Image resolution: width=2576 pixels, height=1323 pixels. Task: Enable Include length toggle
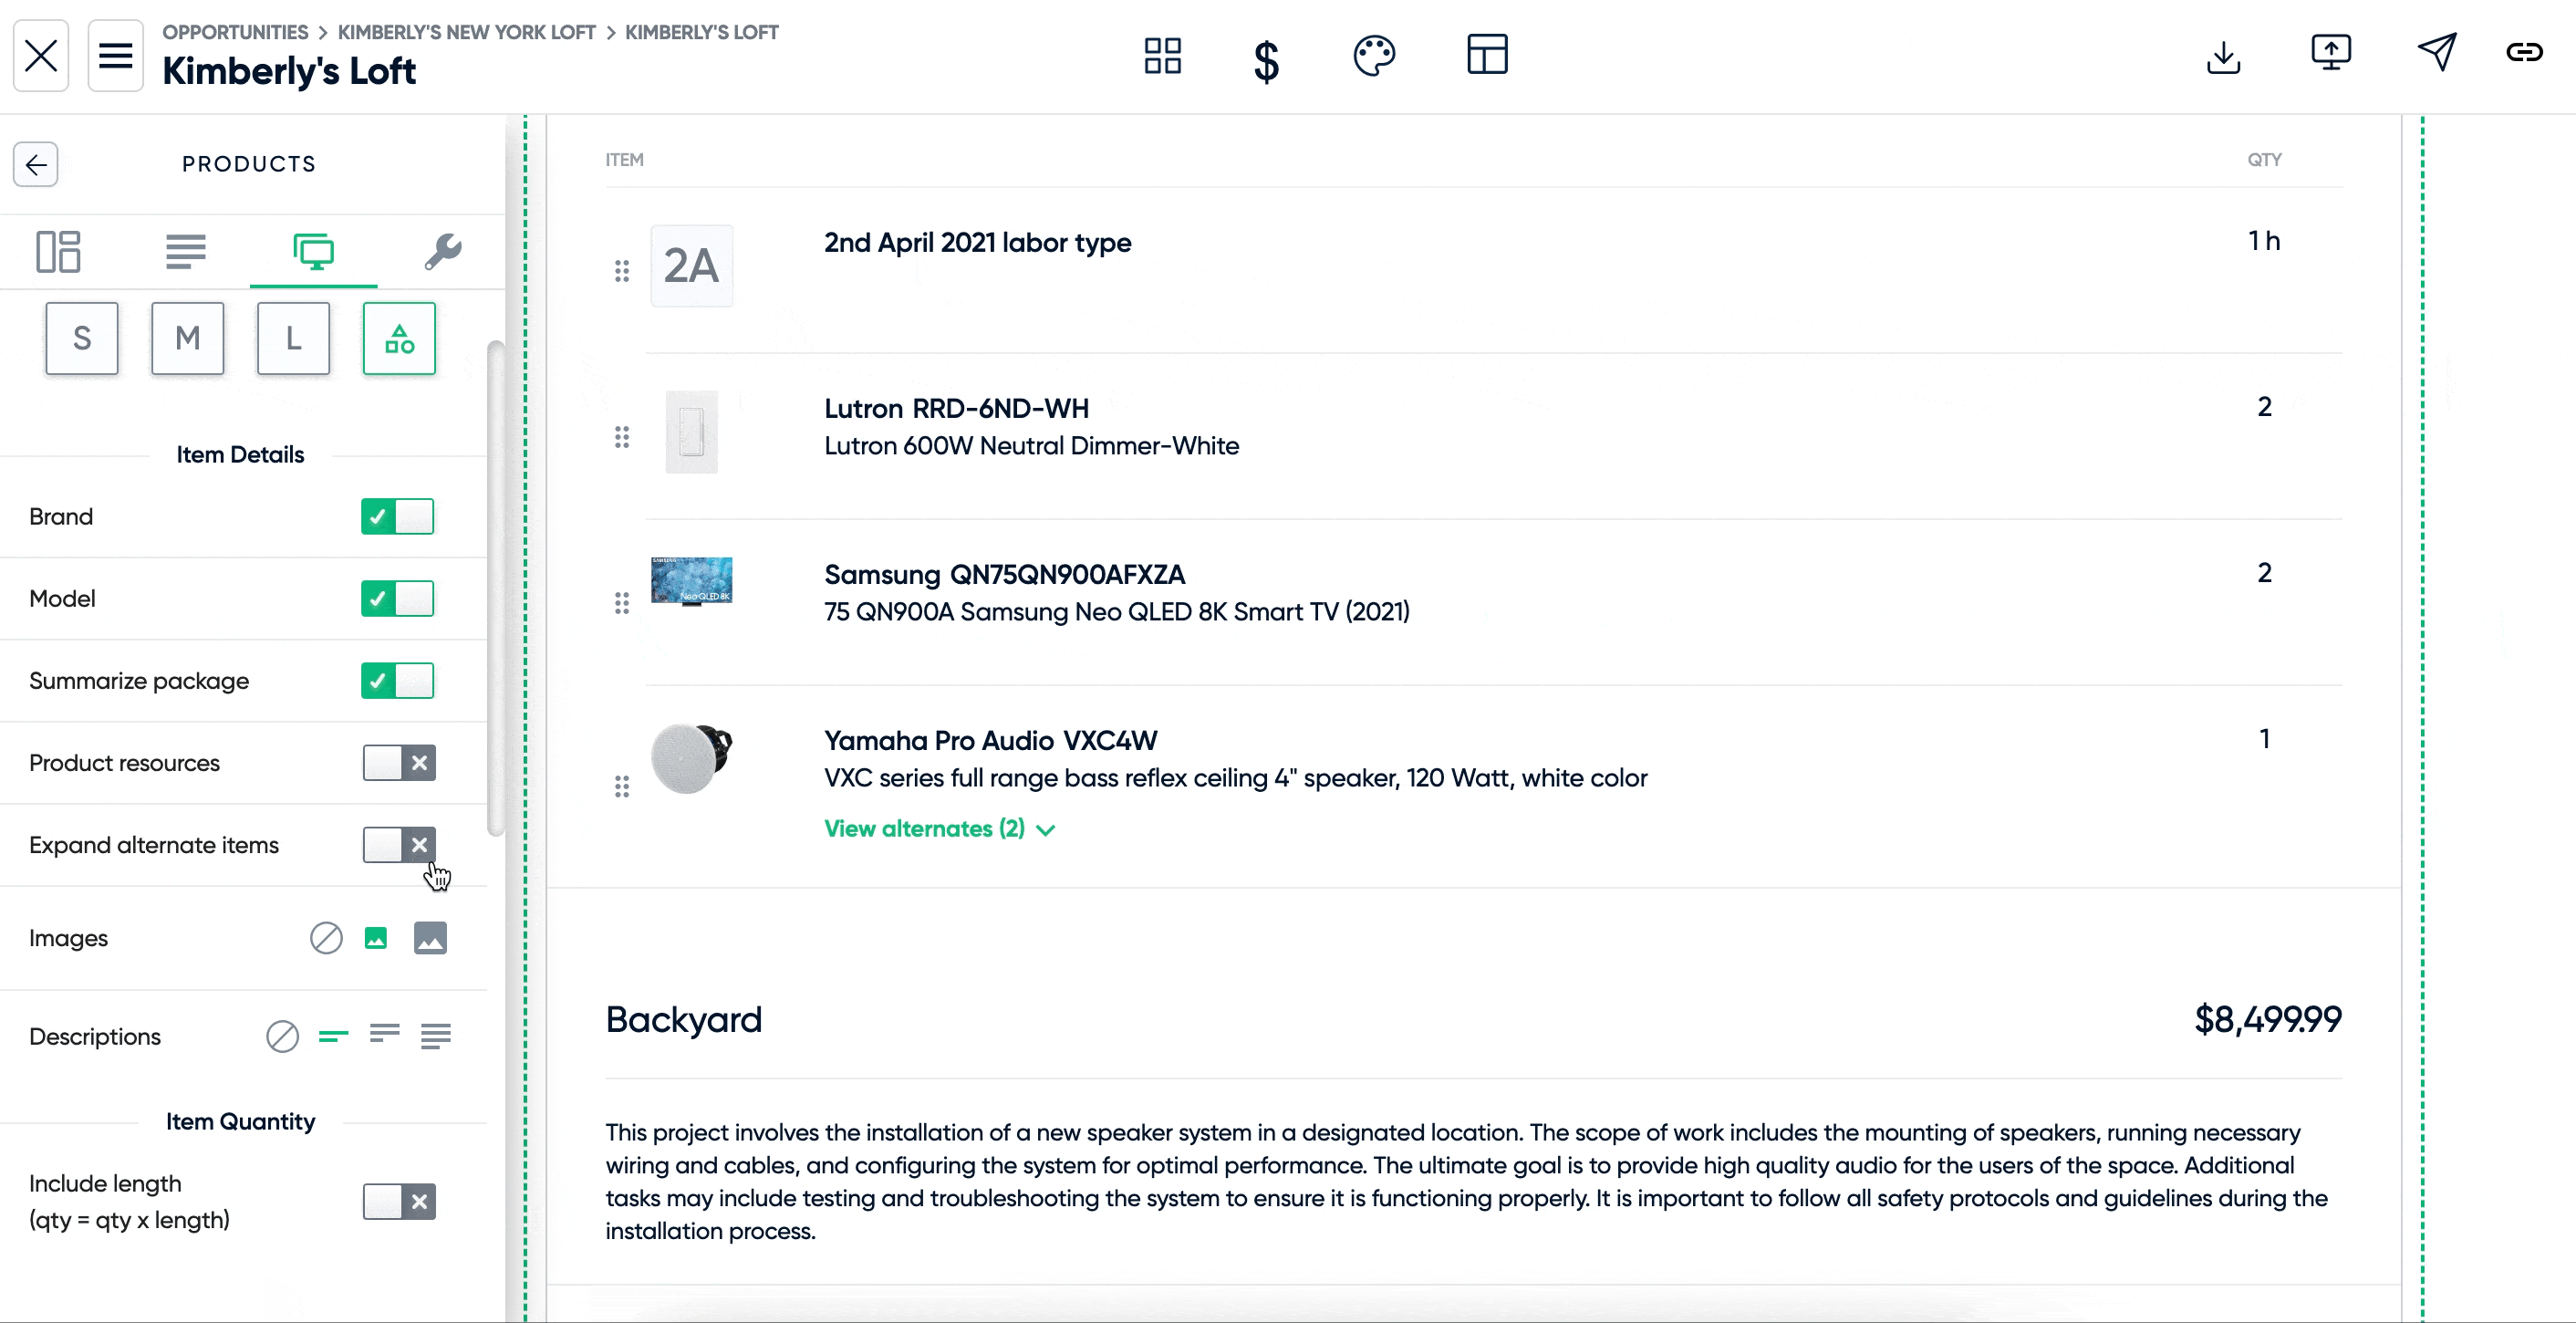[x=399, y=1201]
